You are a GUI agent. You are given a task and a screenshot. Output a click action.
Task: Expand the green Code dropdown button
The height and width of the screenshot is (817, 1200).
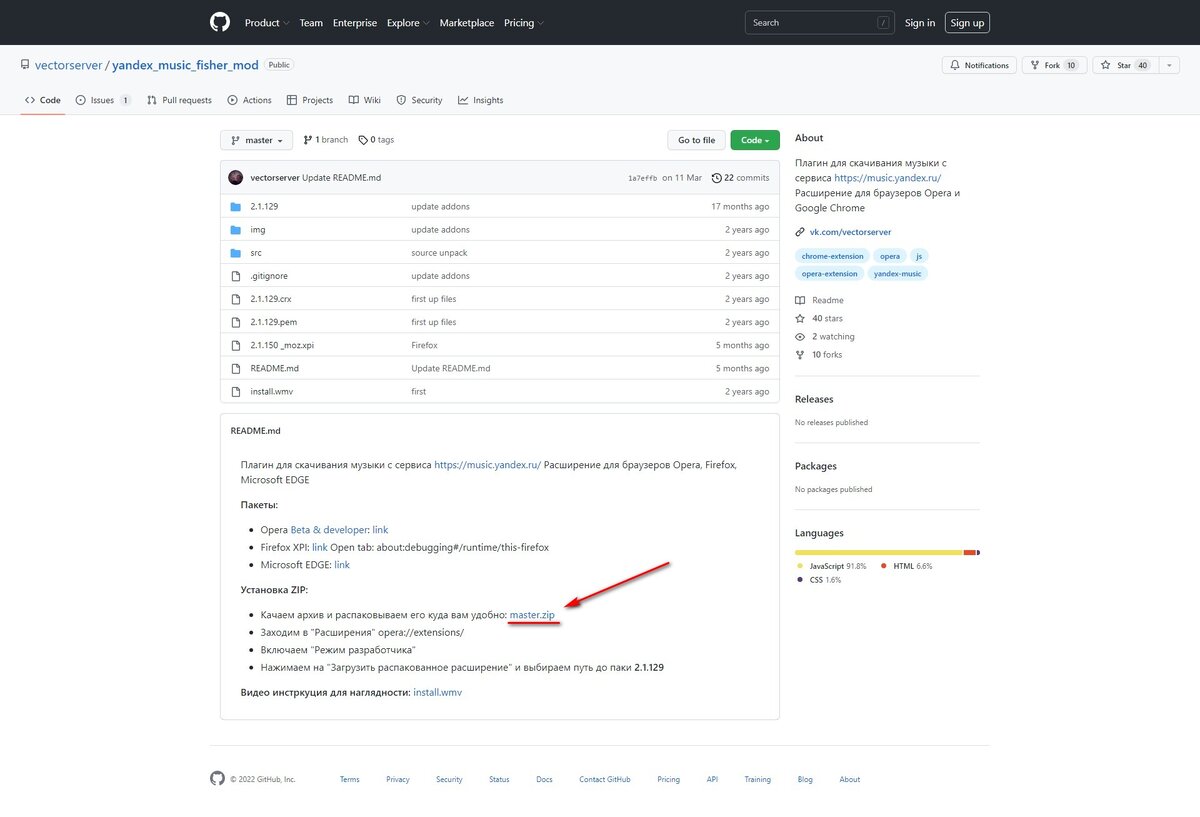[x=755, y=141]
